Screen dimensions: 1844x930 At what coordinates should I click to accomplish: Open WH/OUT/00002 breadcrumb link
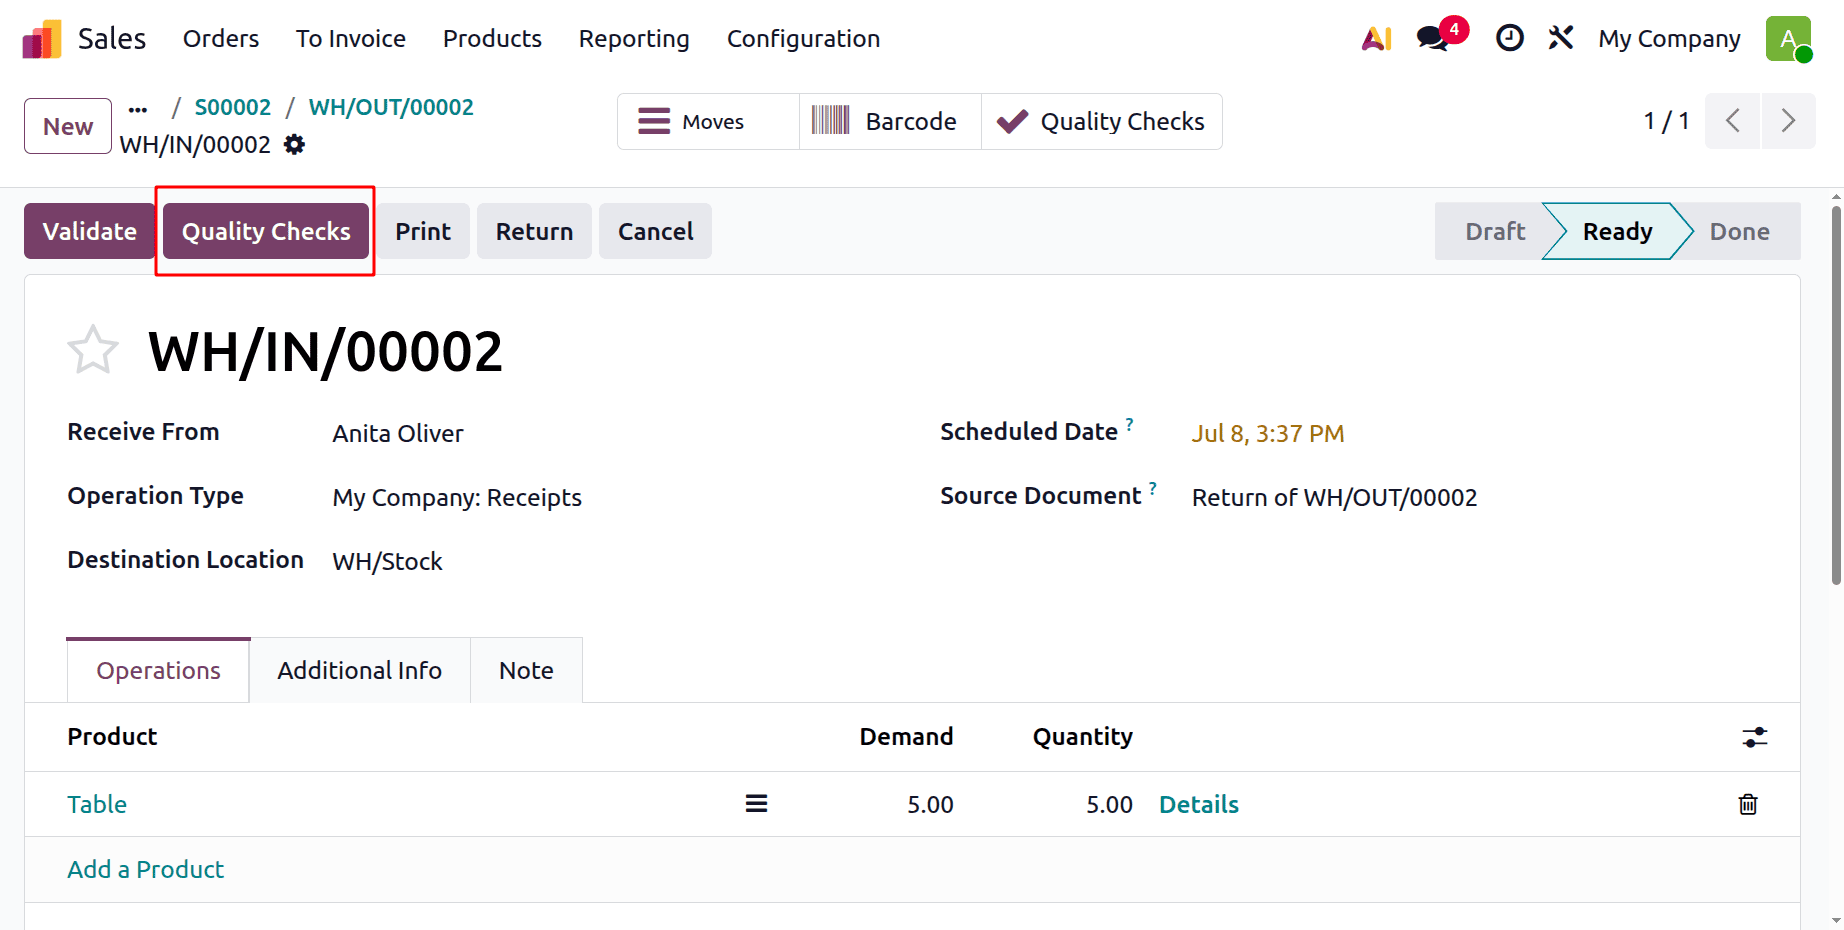coord(391,107)
